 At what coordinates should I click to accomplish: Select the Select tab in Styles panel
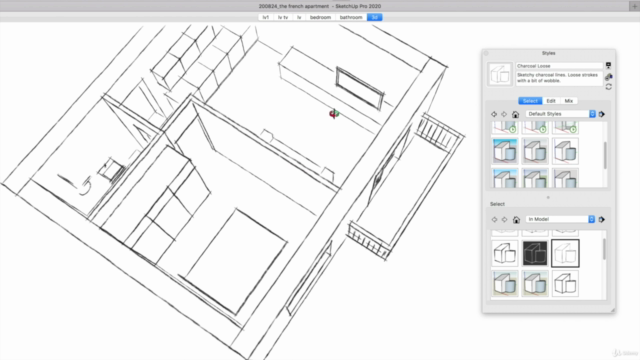click(x=530, y=101)
